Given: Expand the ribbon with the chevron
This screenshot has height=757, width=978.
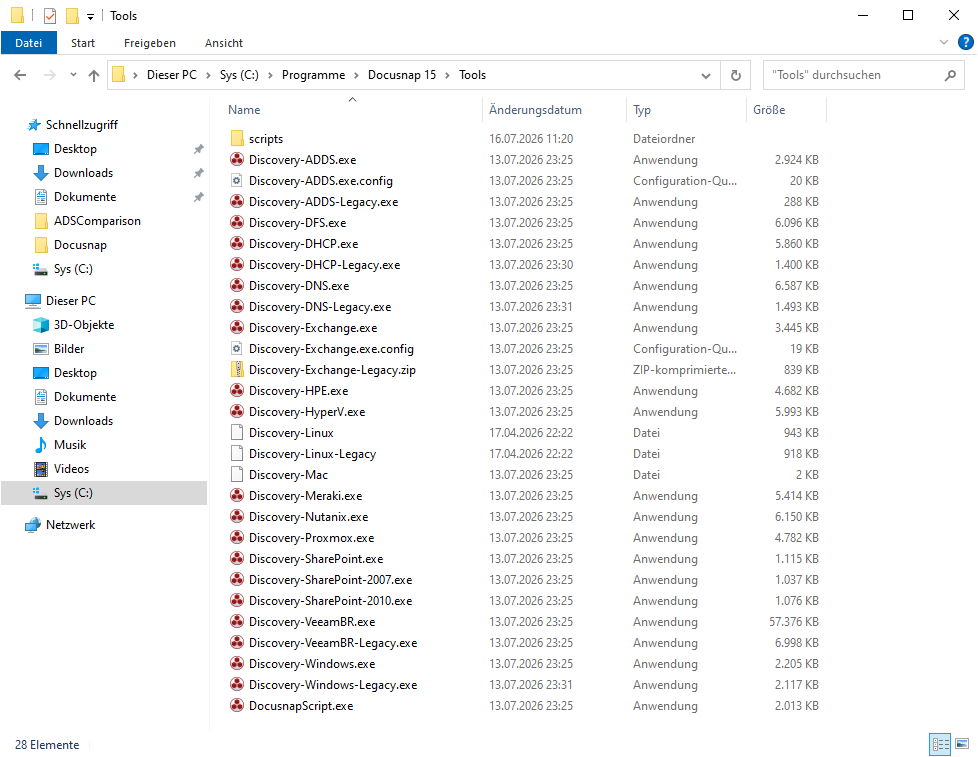Looking at the screenshot, I should tap(944, 42).
